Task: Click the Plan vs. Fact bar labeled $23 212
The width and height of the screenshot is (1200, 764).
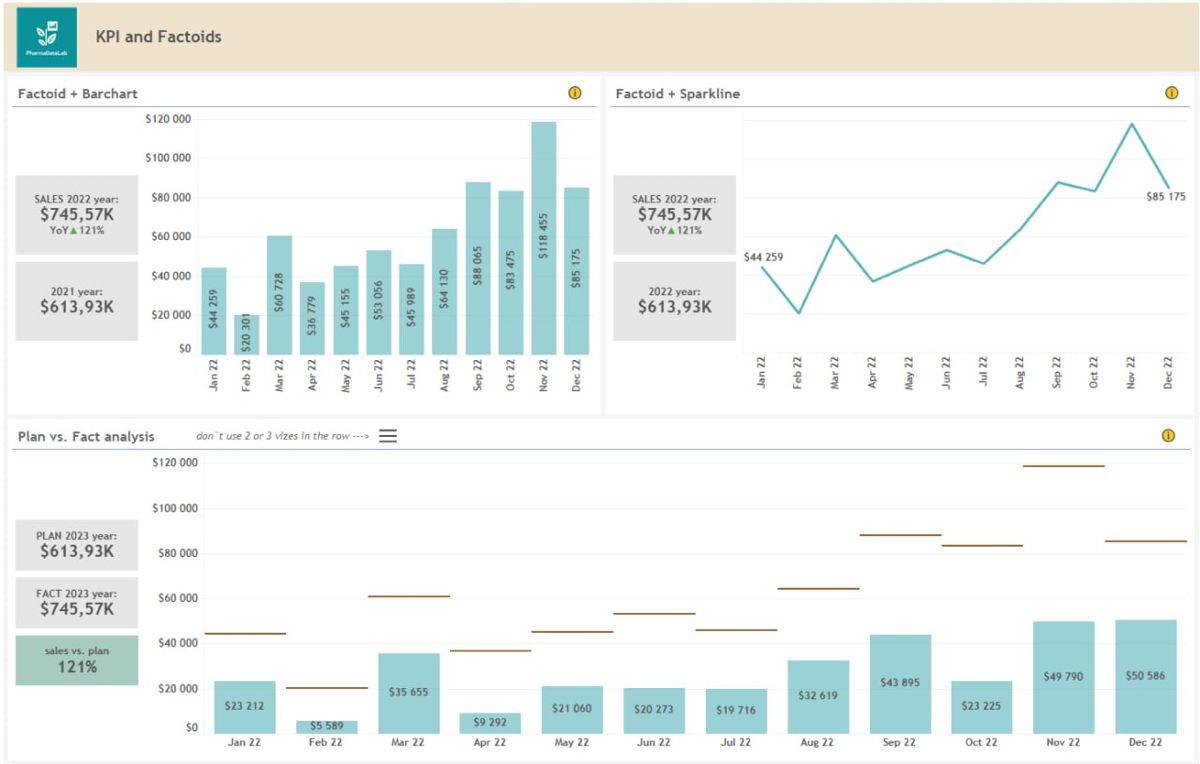Action: tap(245, 707)
